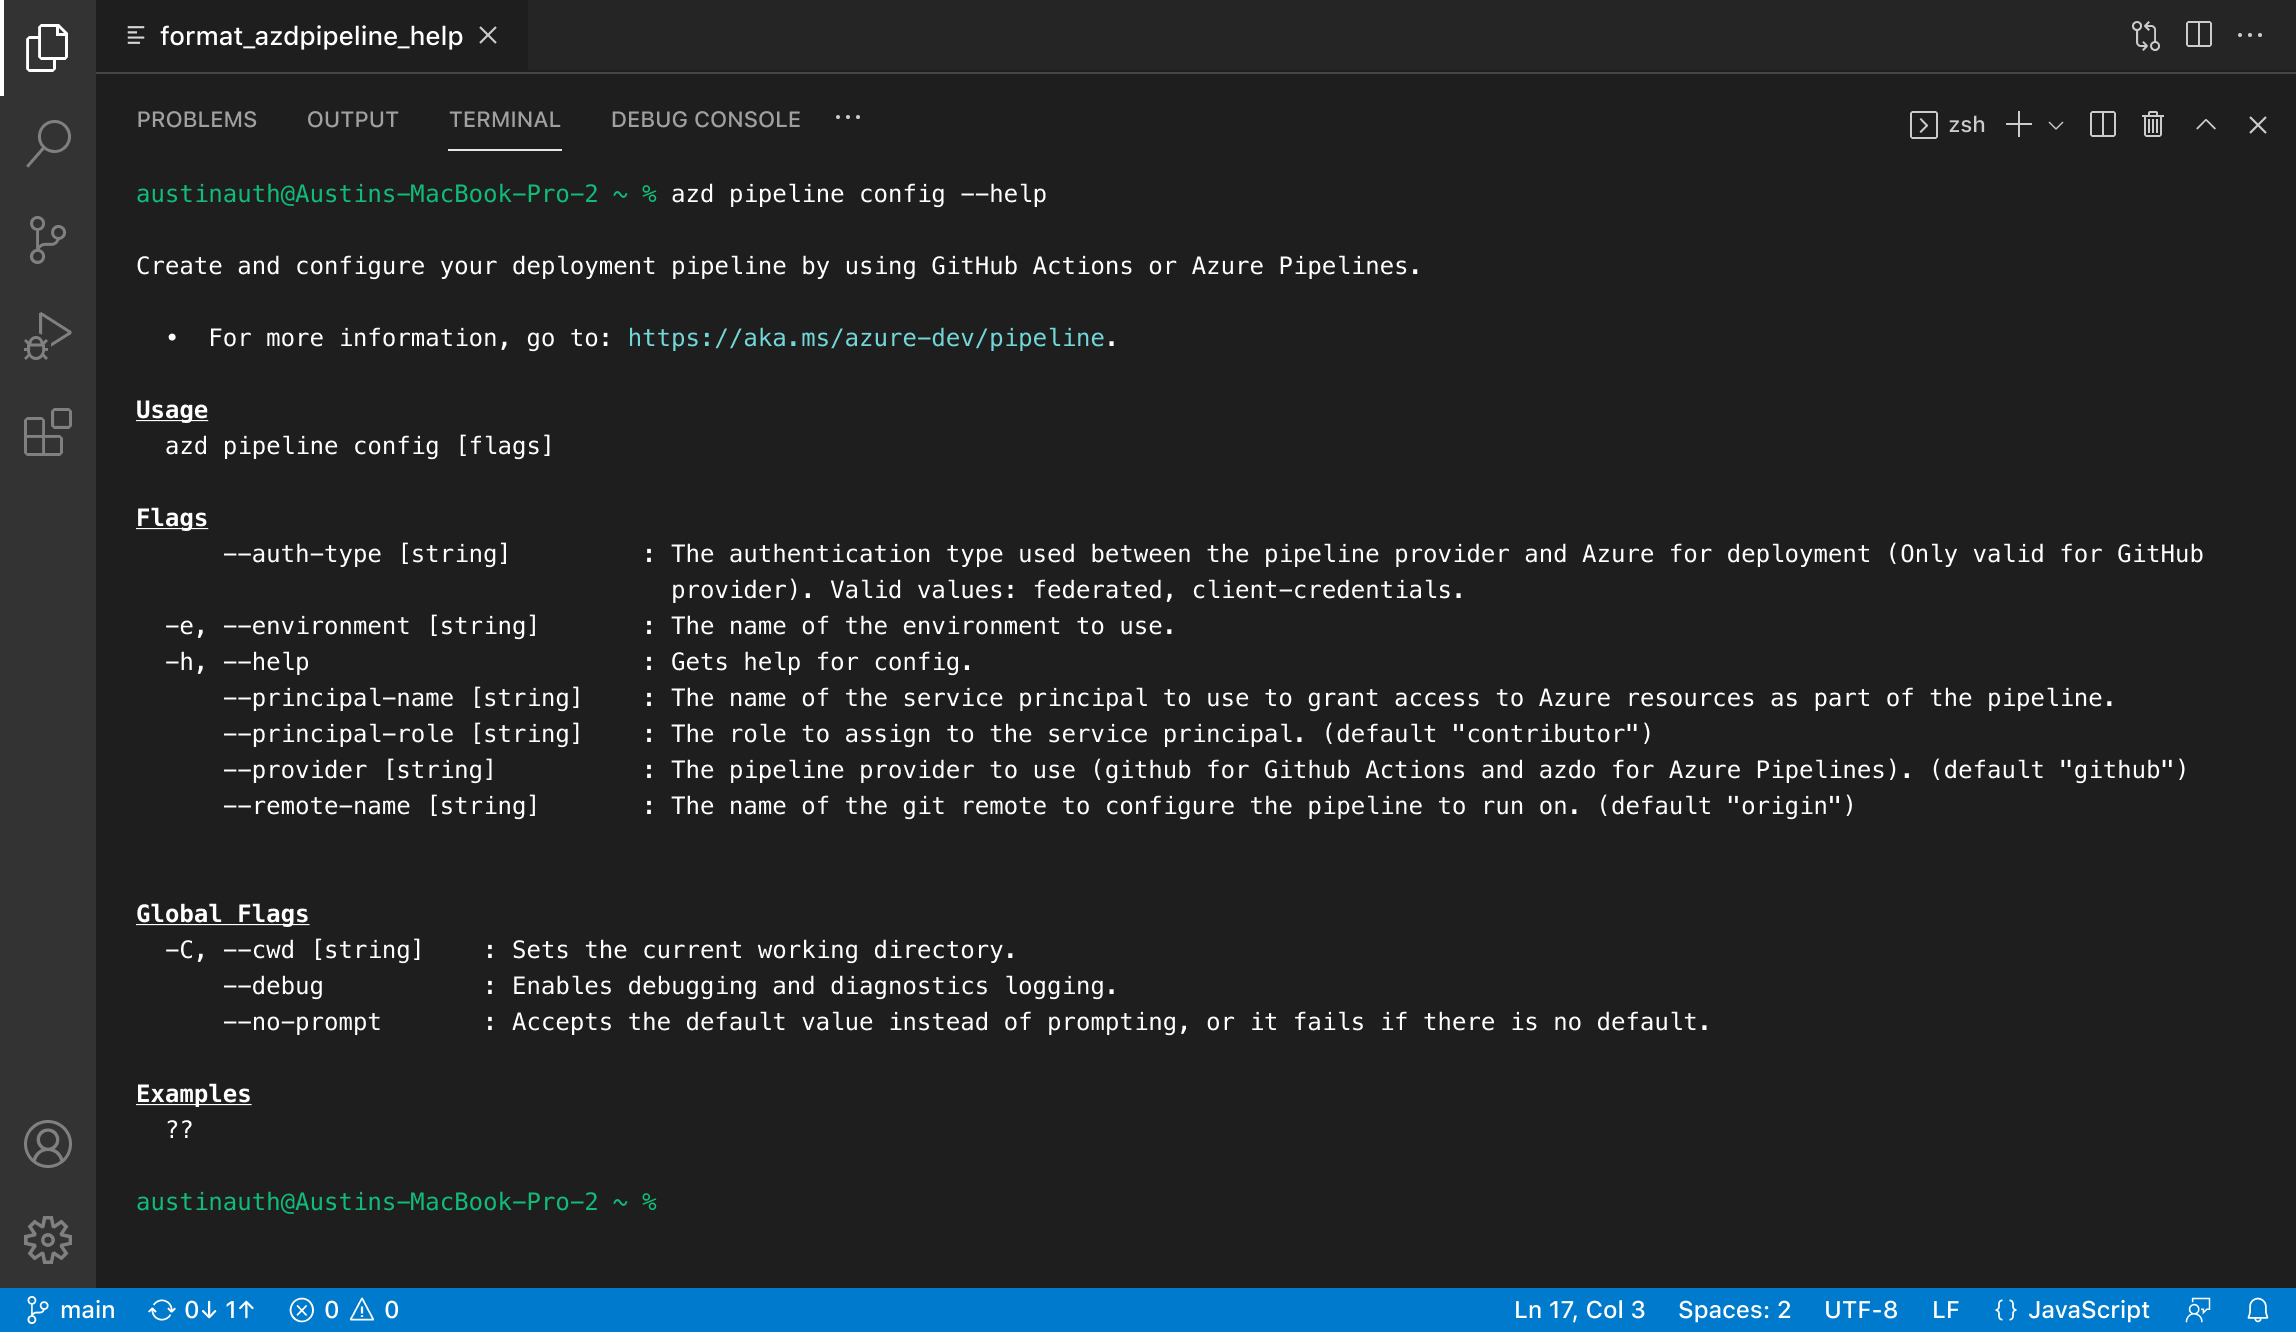Open the Explorer view
Image resolution: width=2296 pixels, height=1332 pixels.
49,47
